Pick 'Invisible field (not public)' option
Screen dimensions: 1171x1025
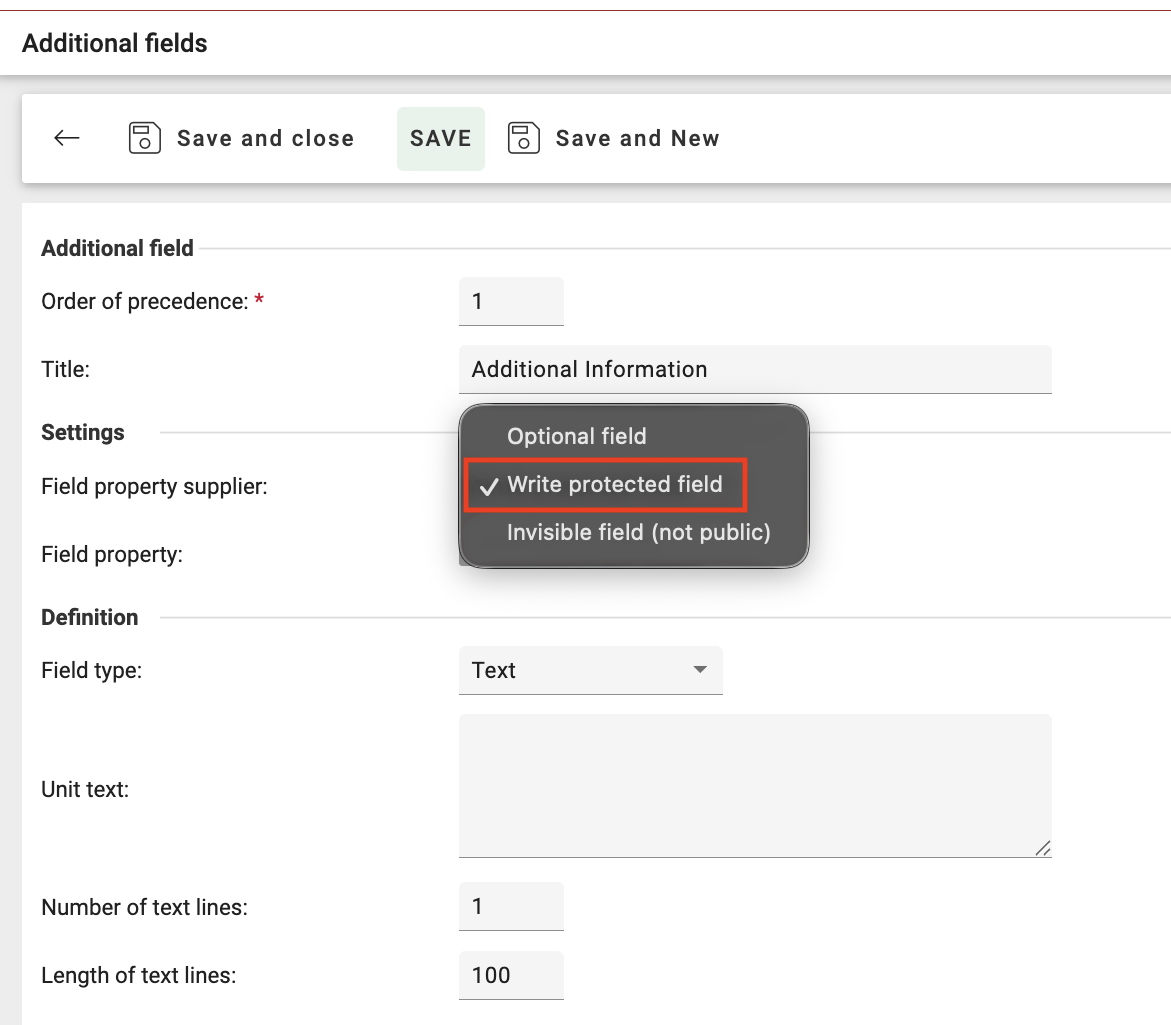638,532
